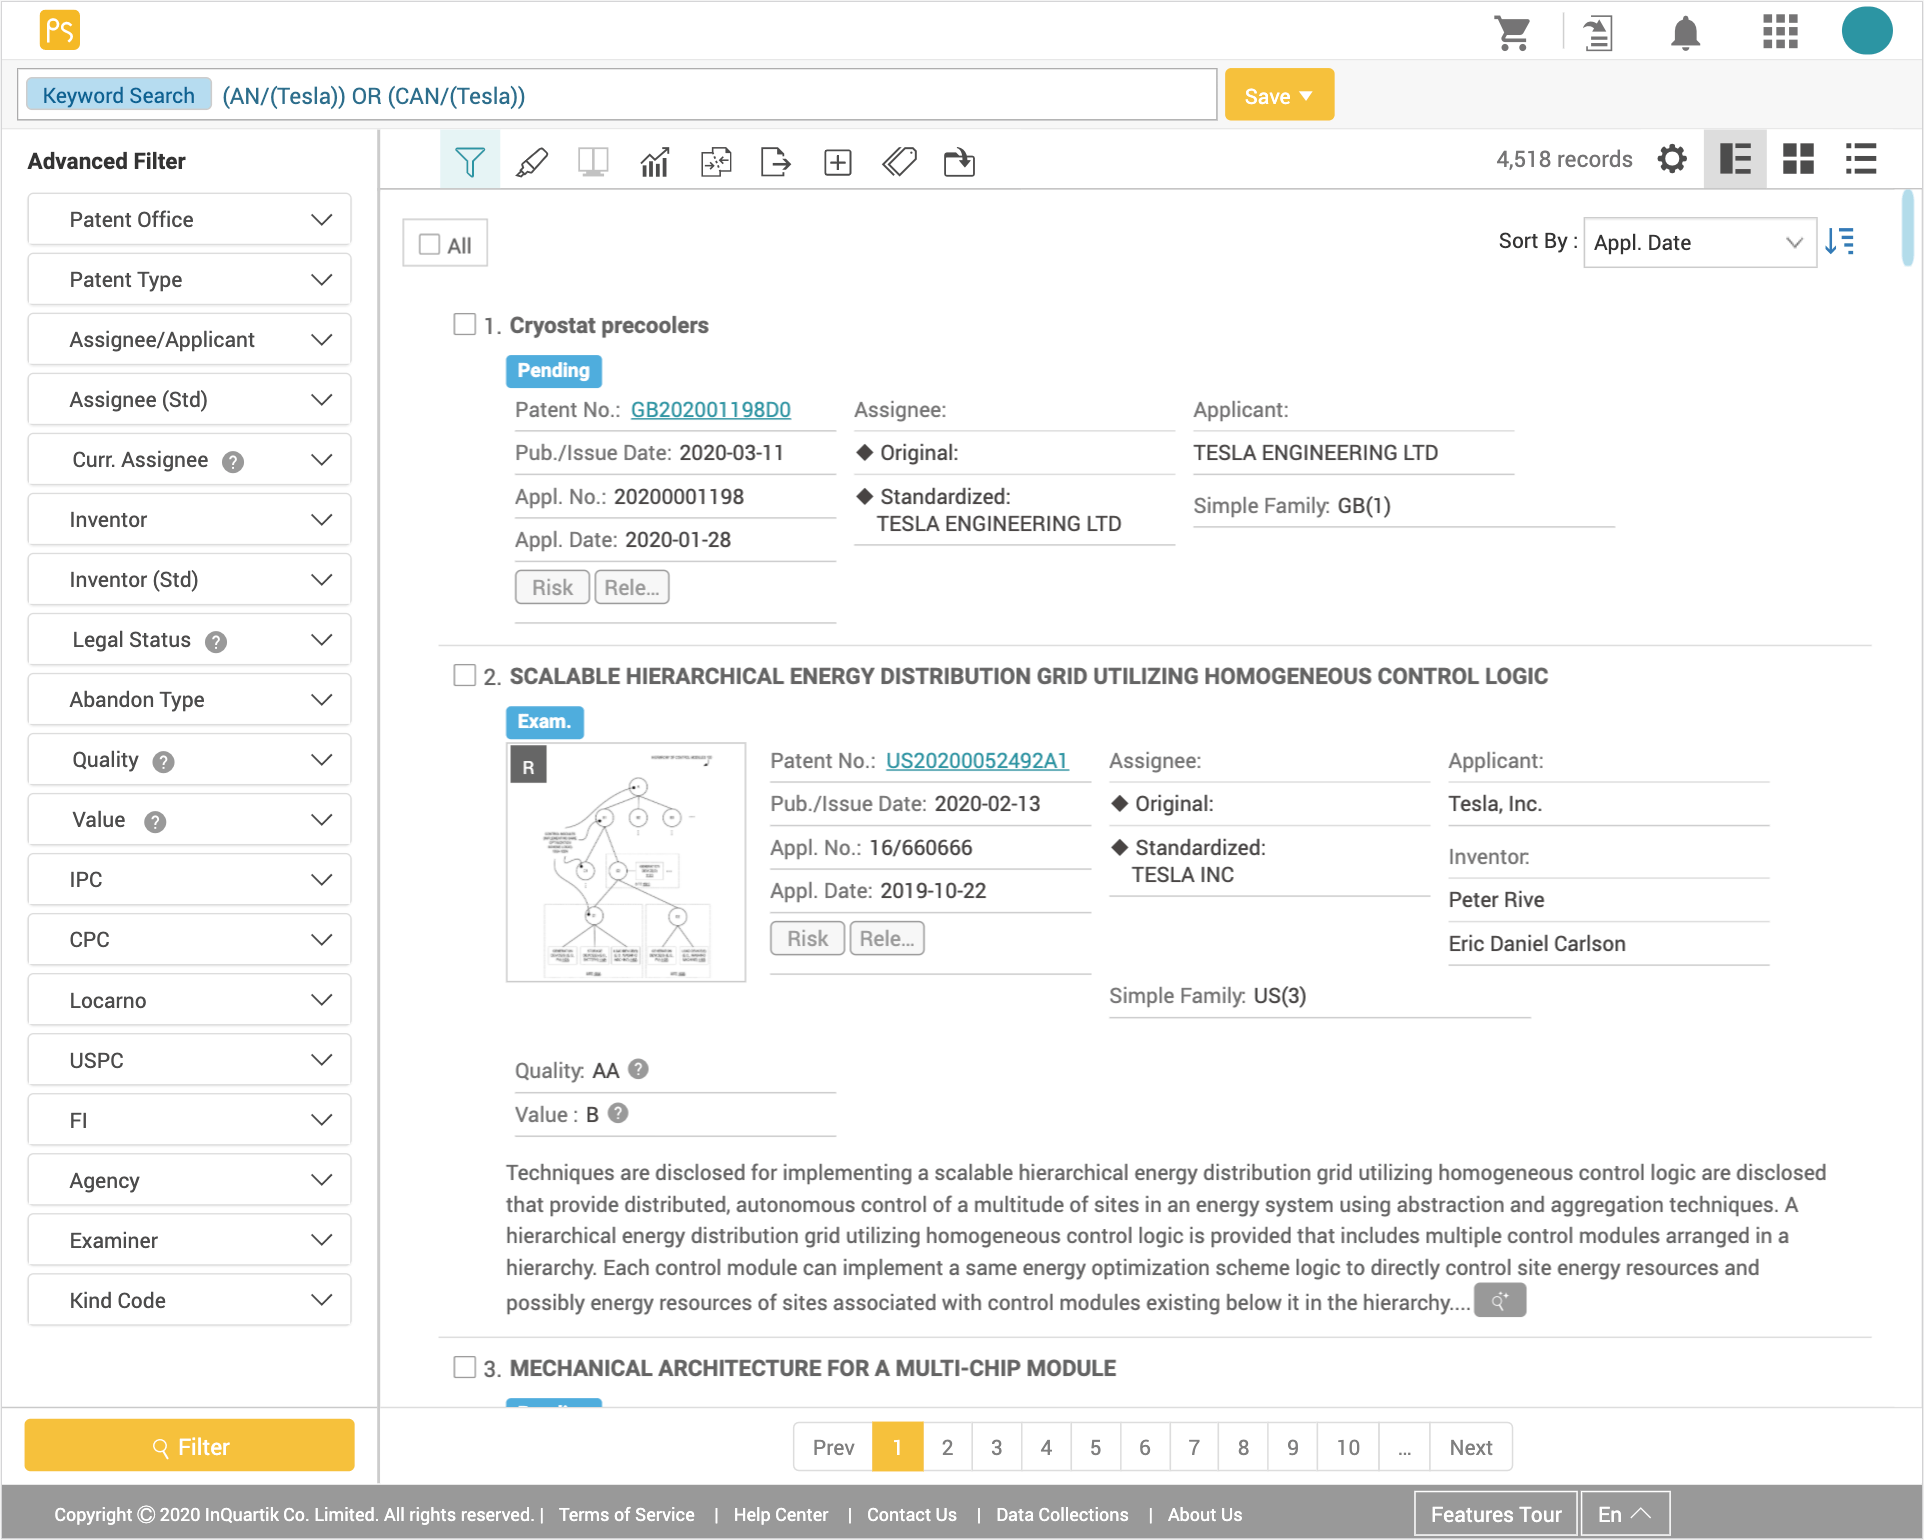Switch to compact list view

[1860, 159]
